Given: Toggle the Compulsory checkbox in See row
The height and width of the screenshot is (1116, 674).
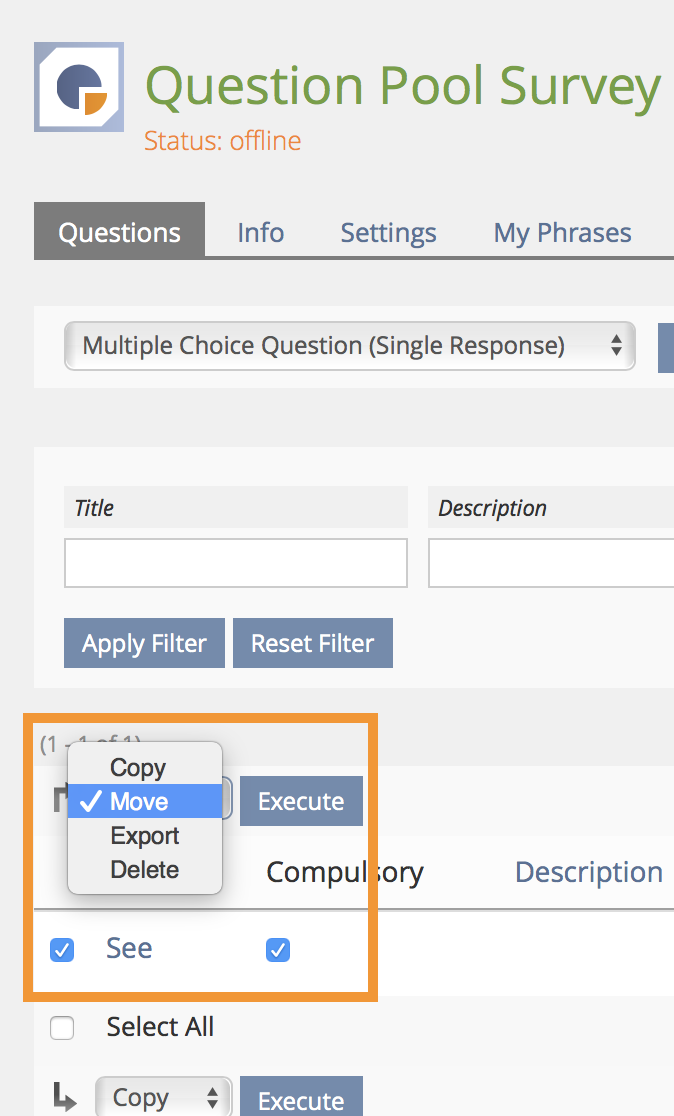Looking at the screenshot, I should click(x=278, y=950).
